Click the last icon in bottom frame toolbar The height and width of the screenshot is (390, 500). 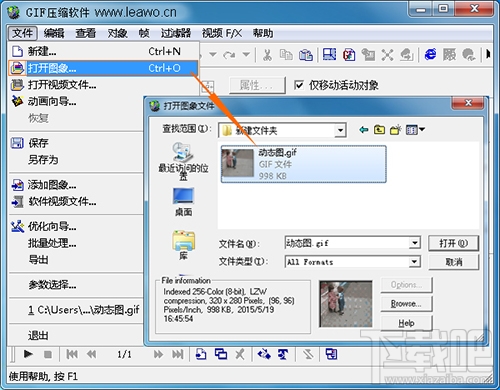[331, 354]
